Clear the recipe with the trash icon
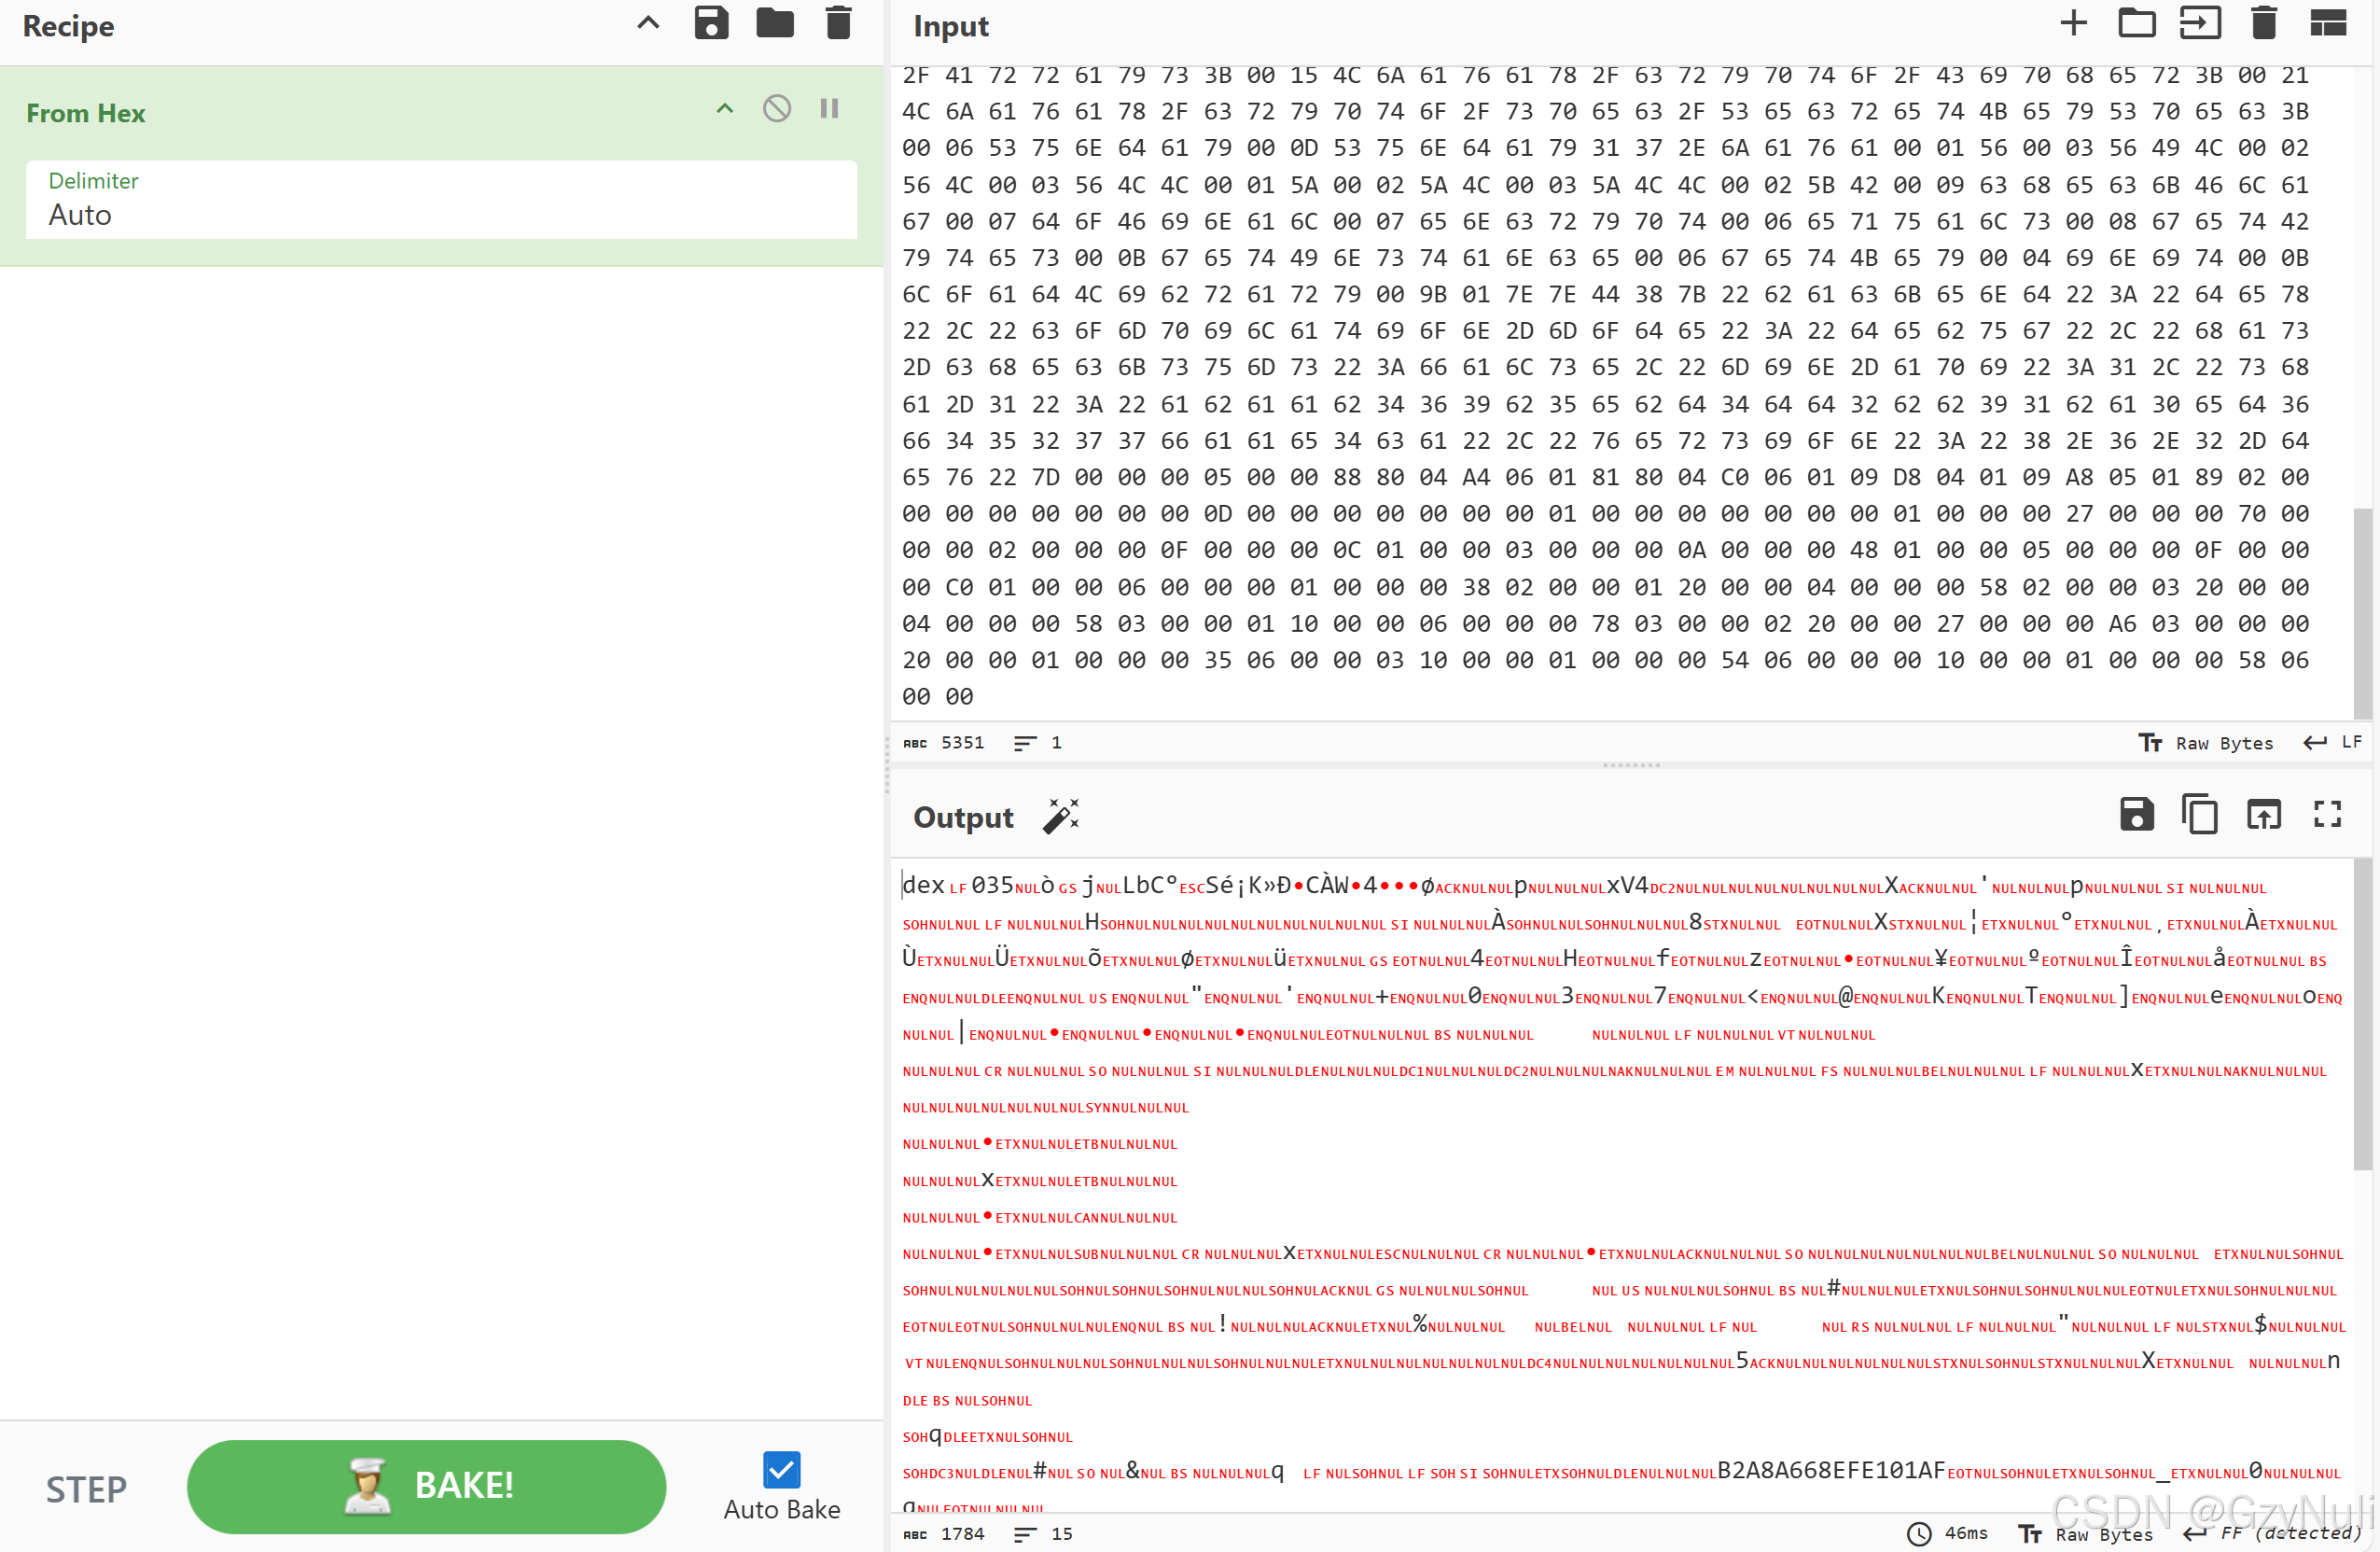This screenshot has height=1552, width=2380. (x=838, y=23)
